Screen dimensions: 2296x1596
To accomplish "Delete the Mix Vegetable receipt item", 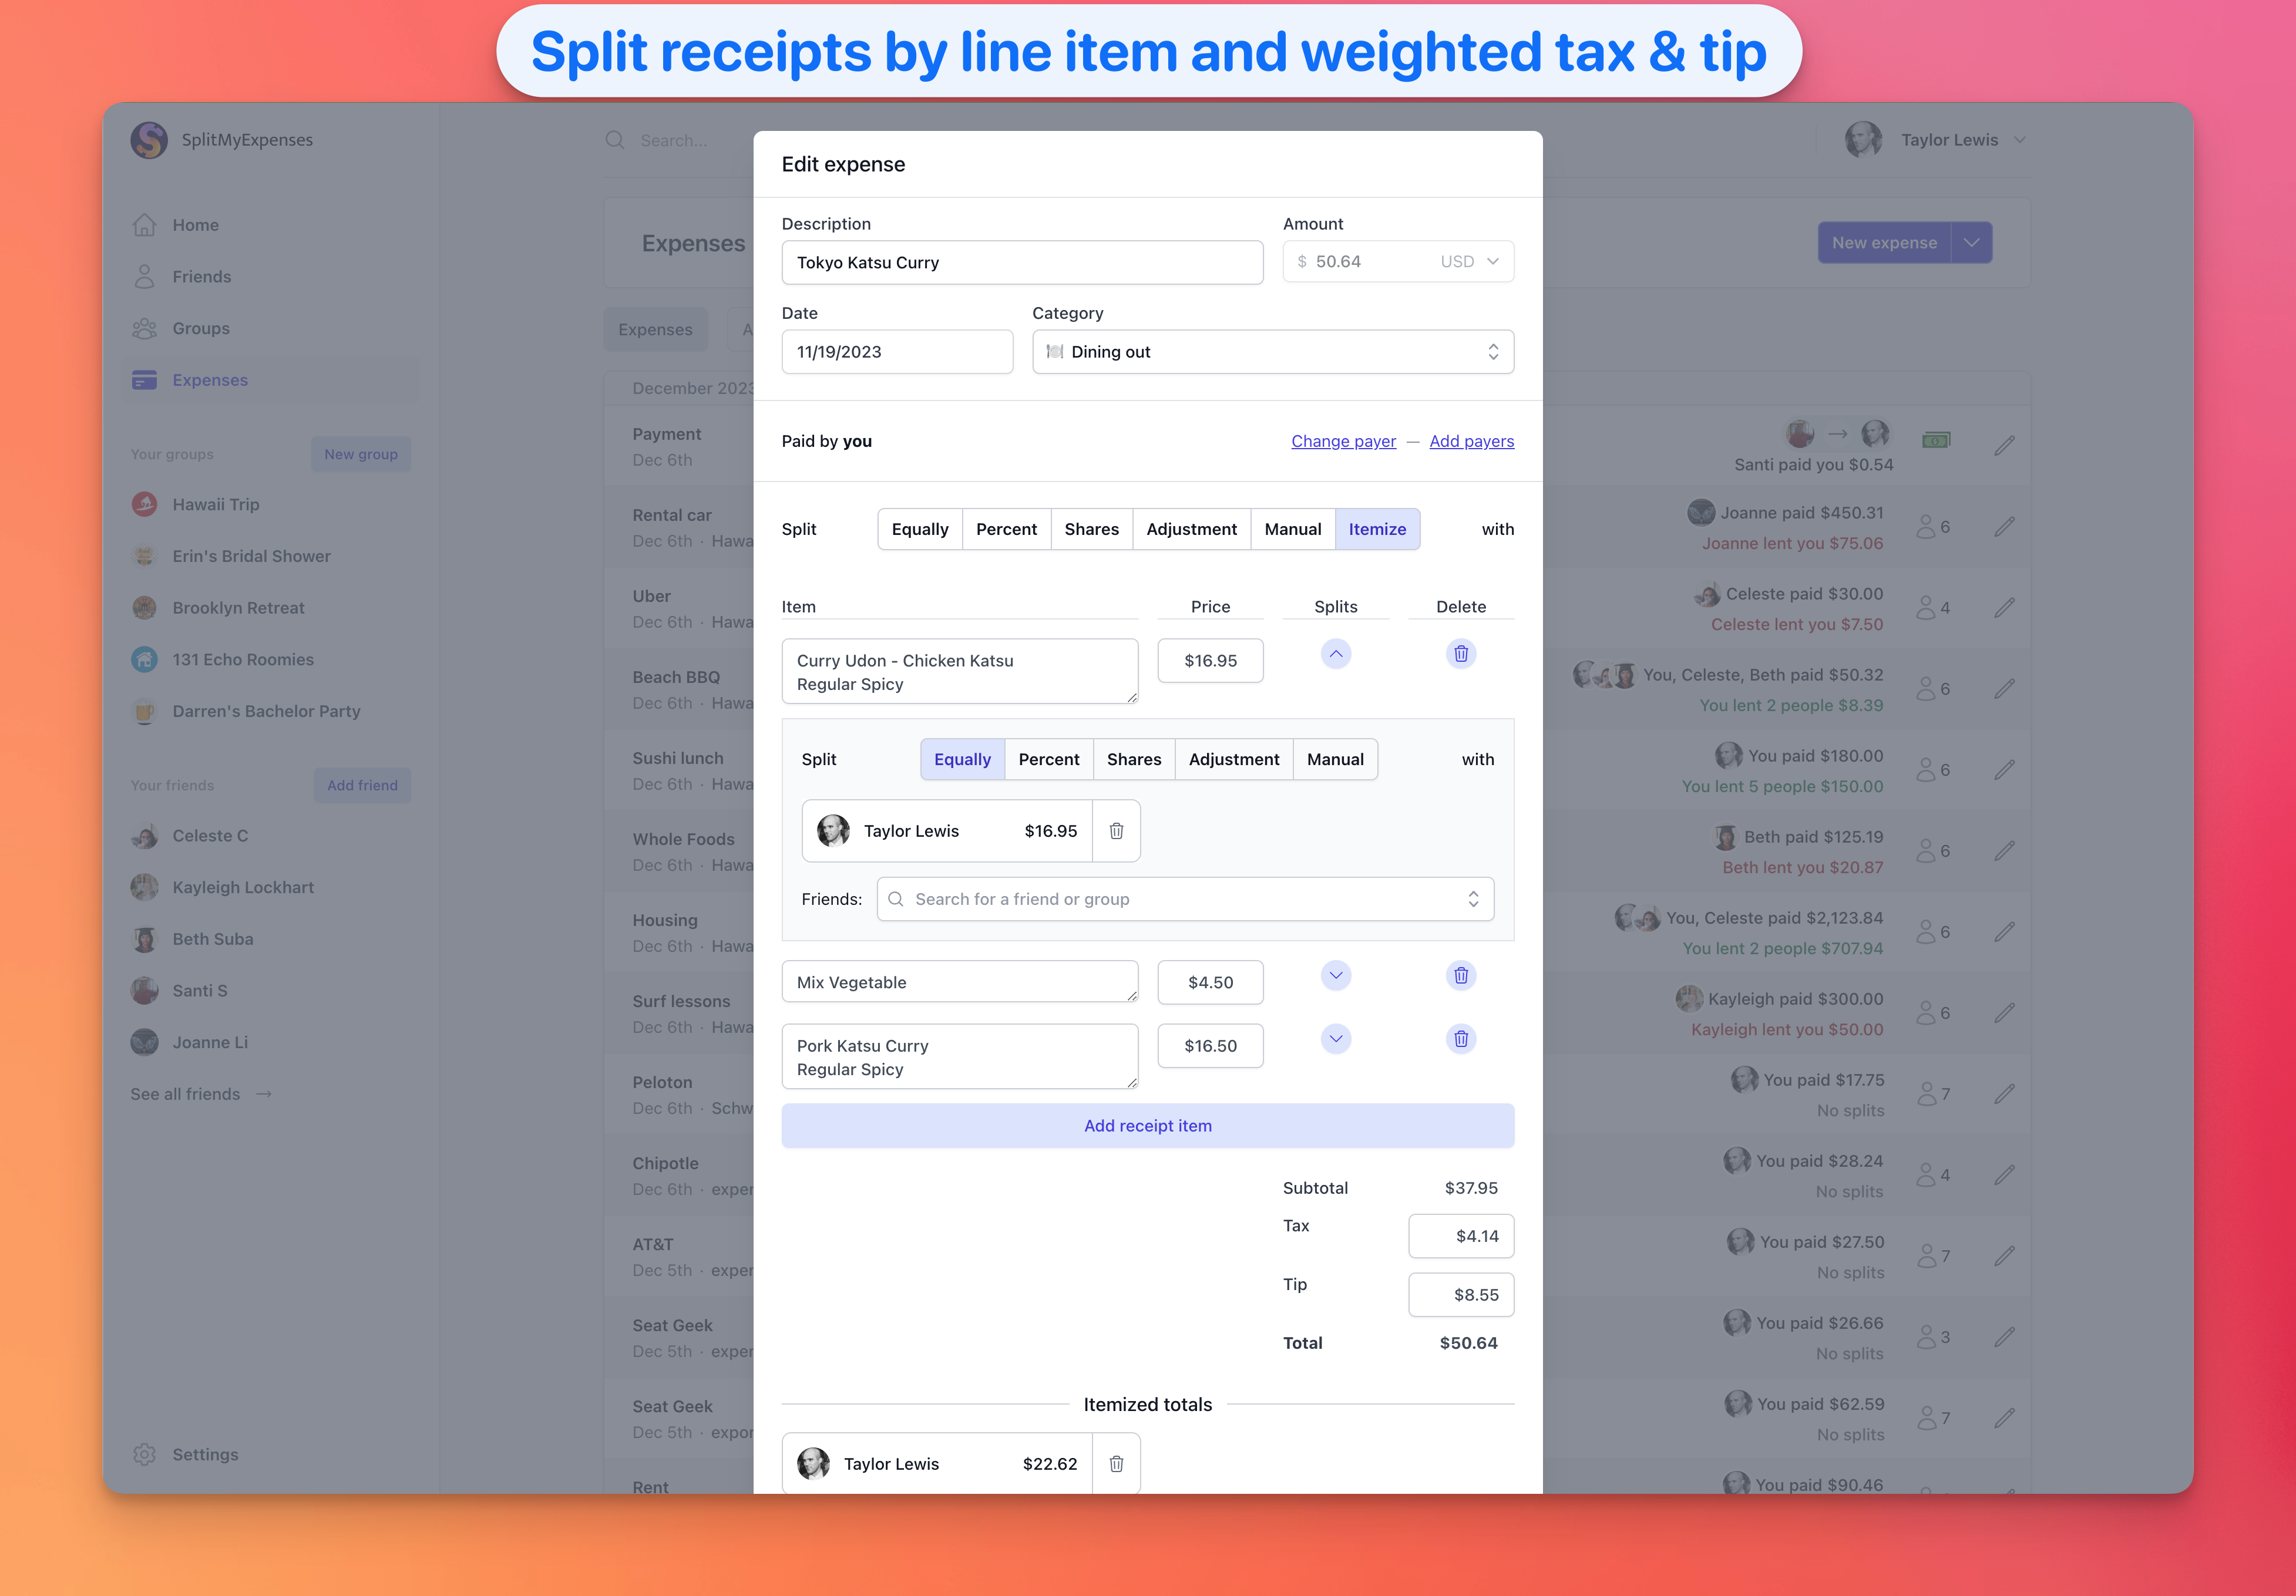I will point(1461,976).
